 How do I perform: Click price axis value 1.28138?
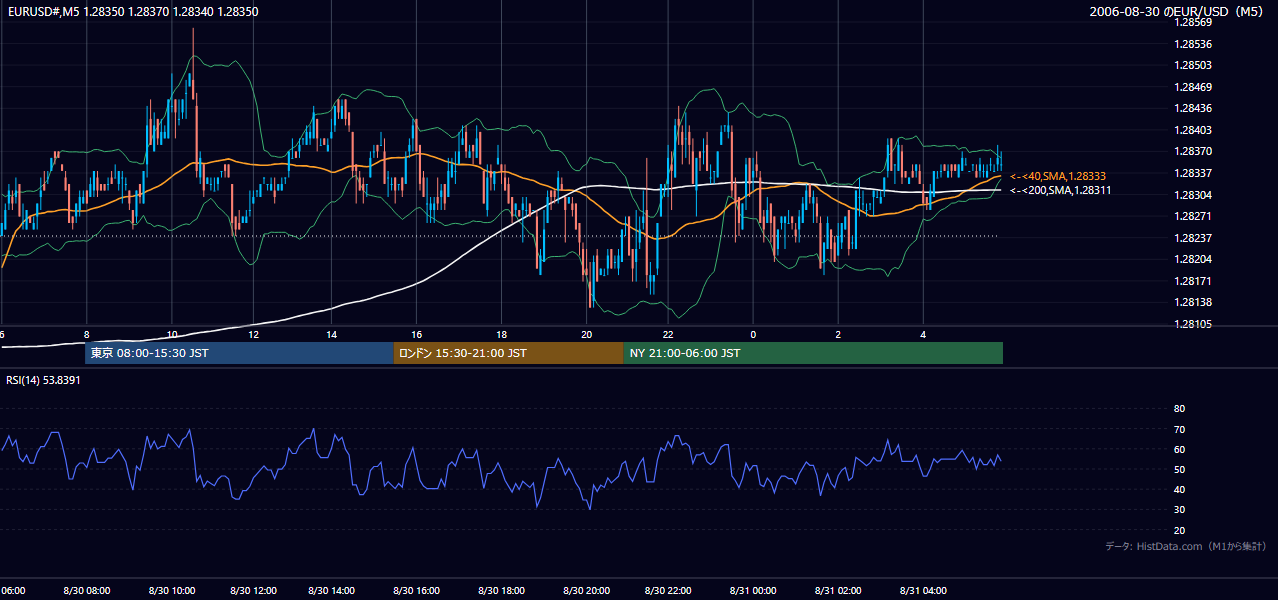1193,302
